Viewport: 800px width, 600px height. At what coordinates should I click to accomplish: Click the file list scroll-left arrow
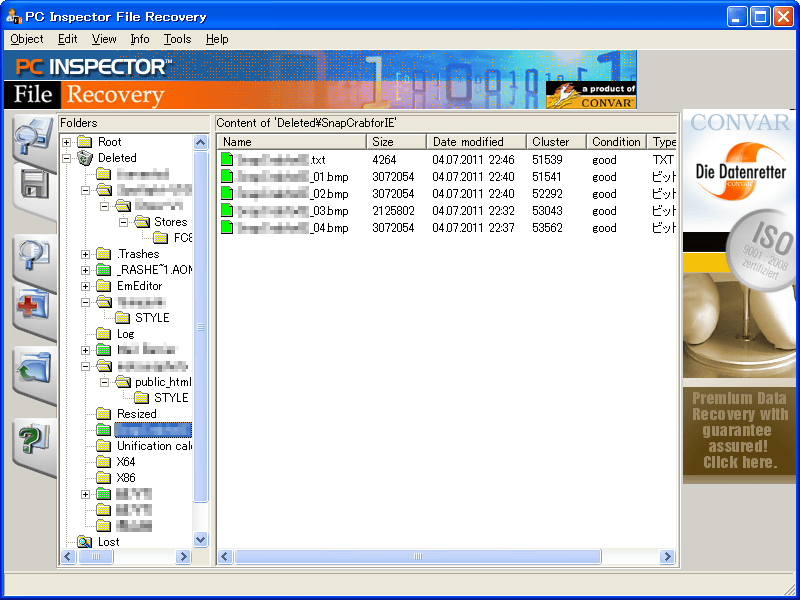tap(225, 557)
